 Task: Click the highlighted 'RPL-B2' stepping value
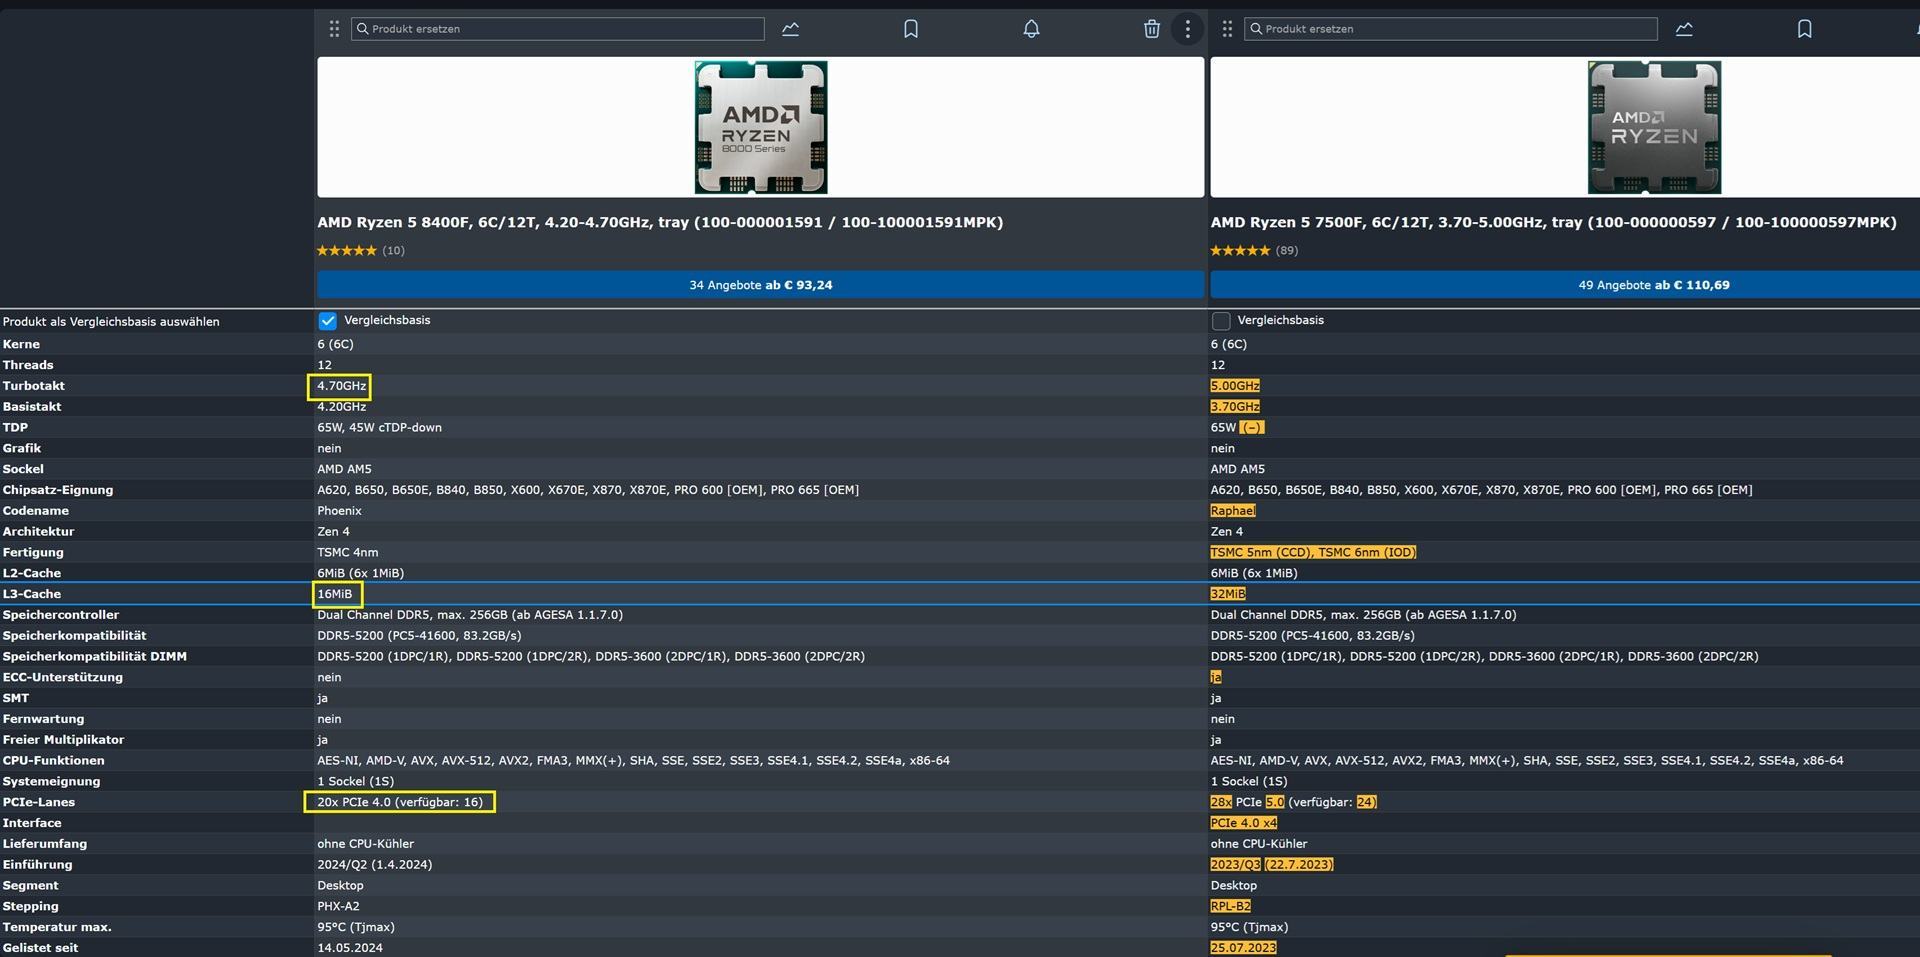(1230, 906)
